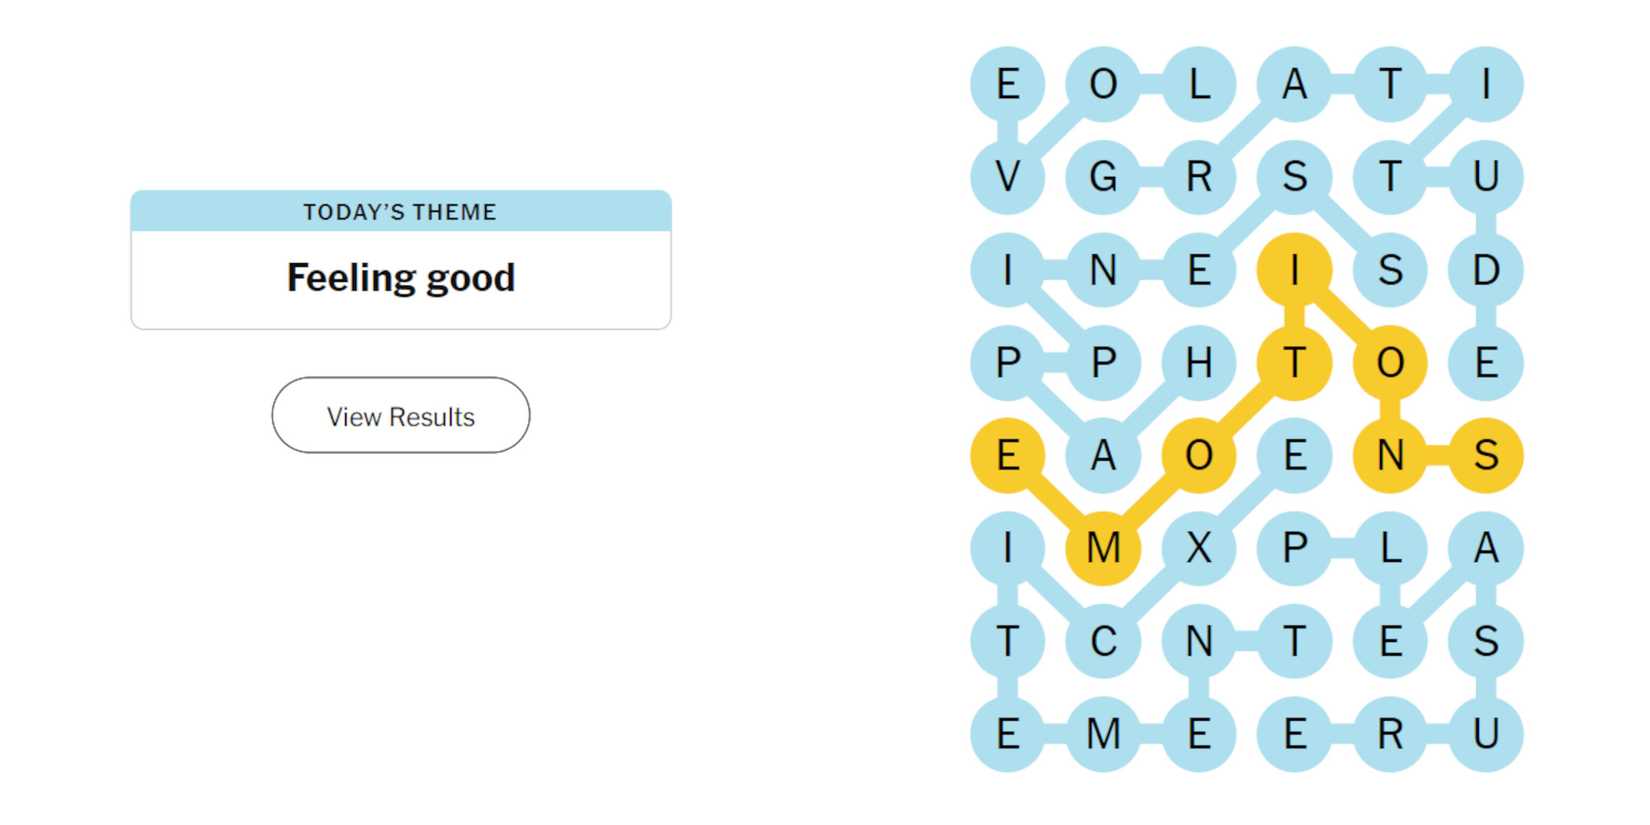Click the "Feeling good" theme text
The height and width of the screenshot is (825, 1650).
[x=400, y=277]
